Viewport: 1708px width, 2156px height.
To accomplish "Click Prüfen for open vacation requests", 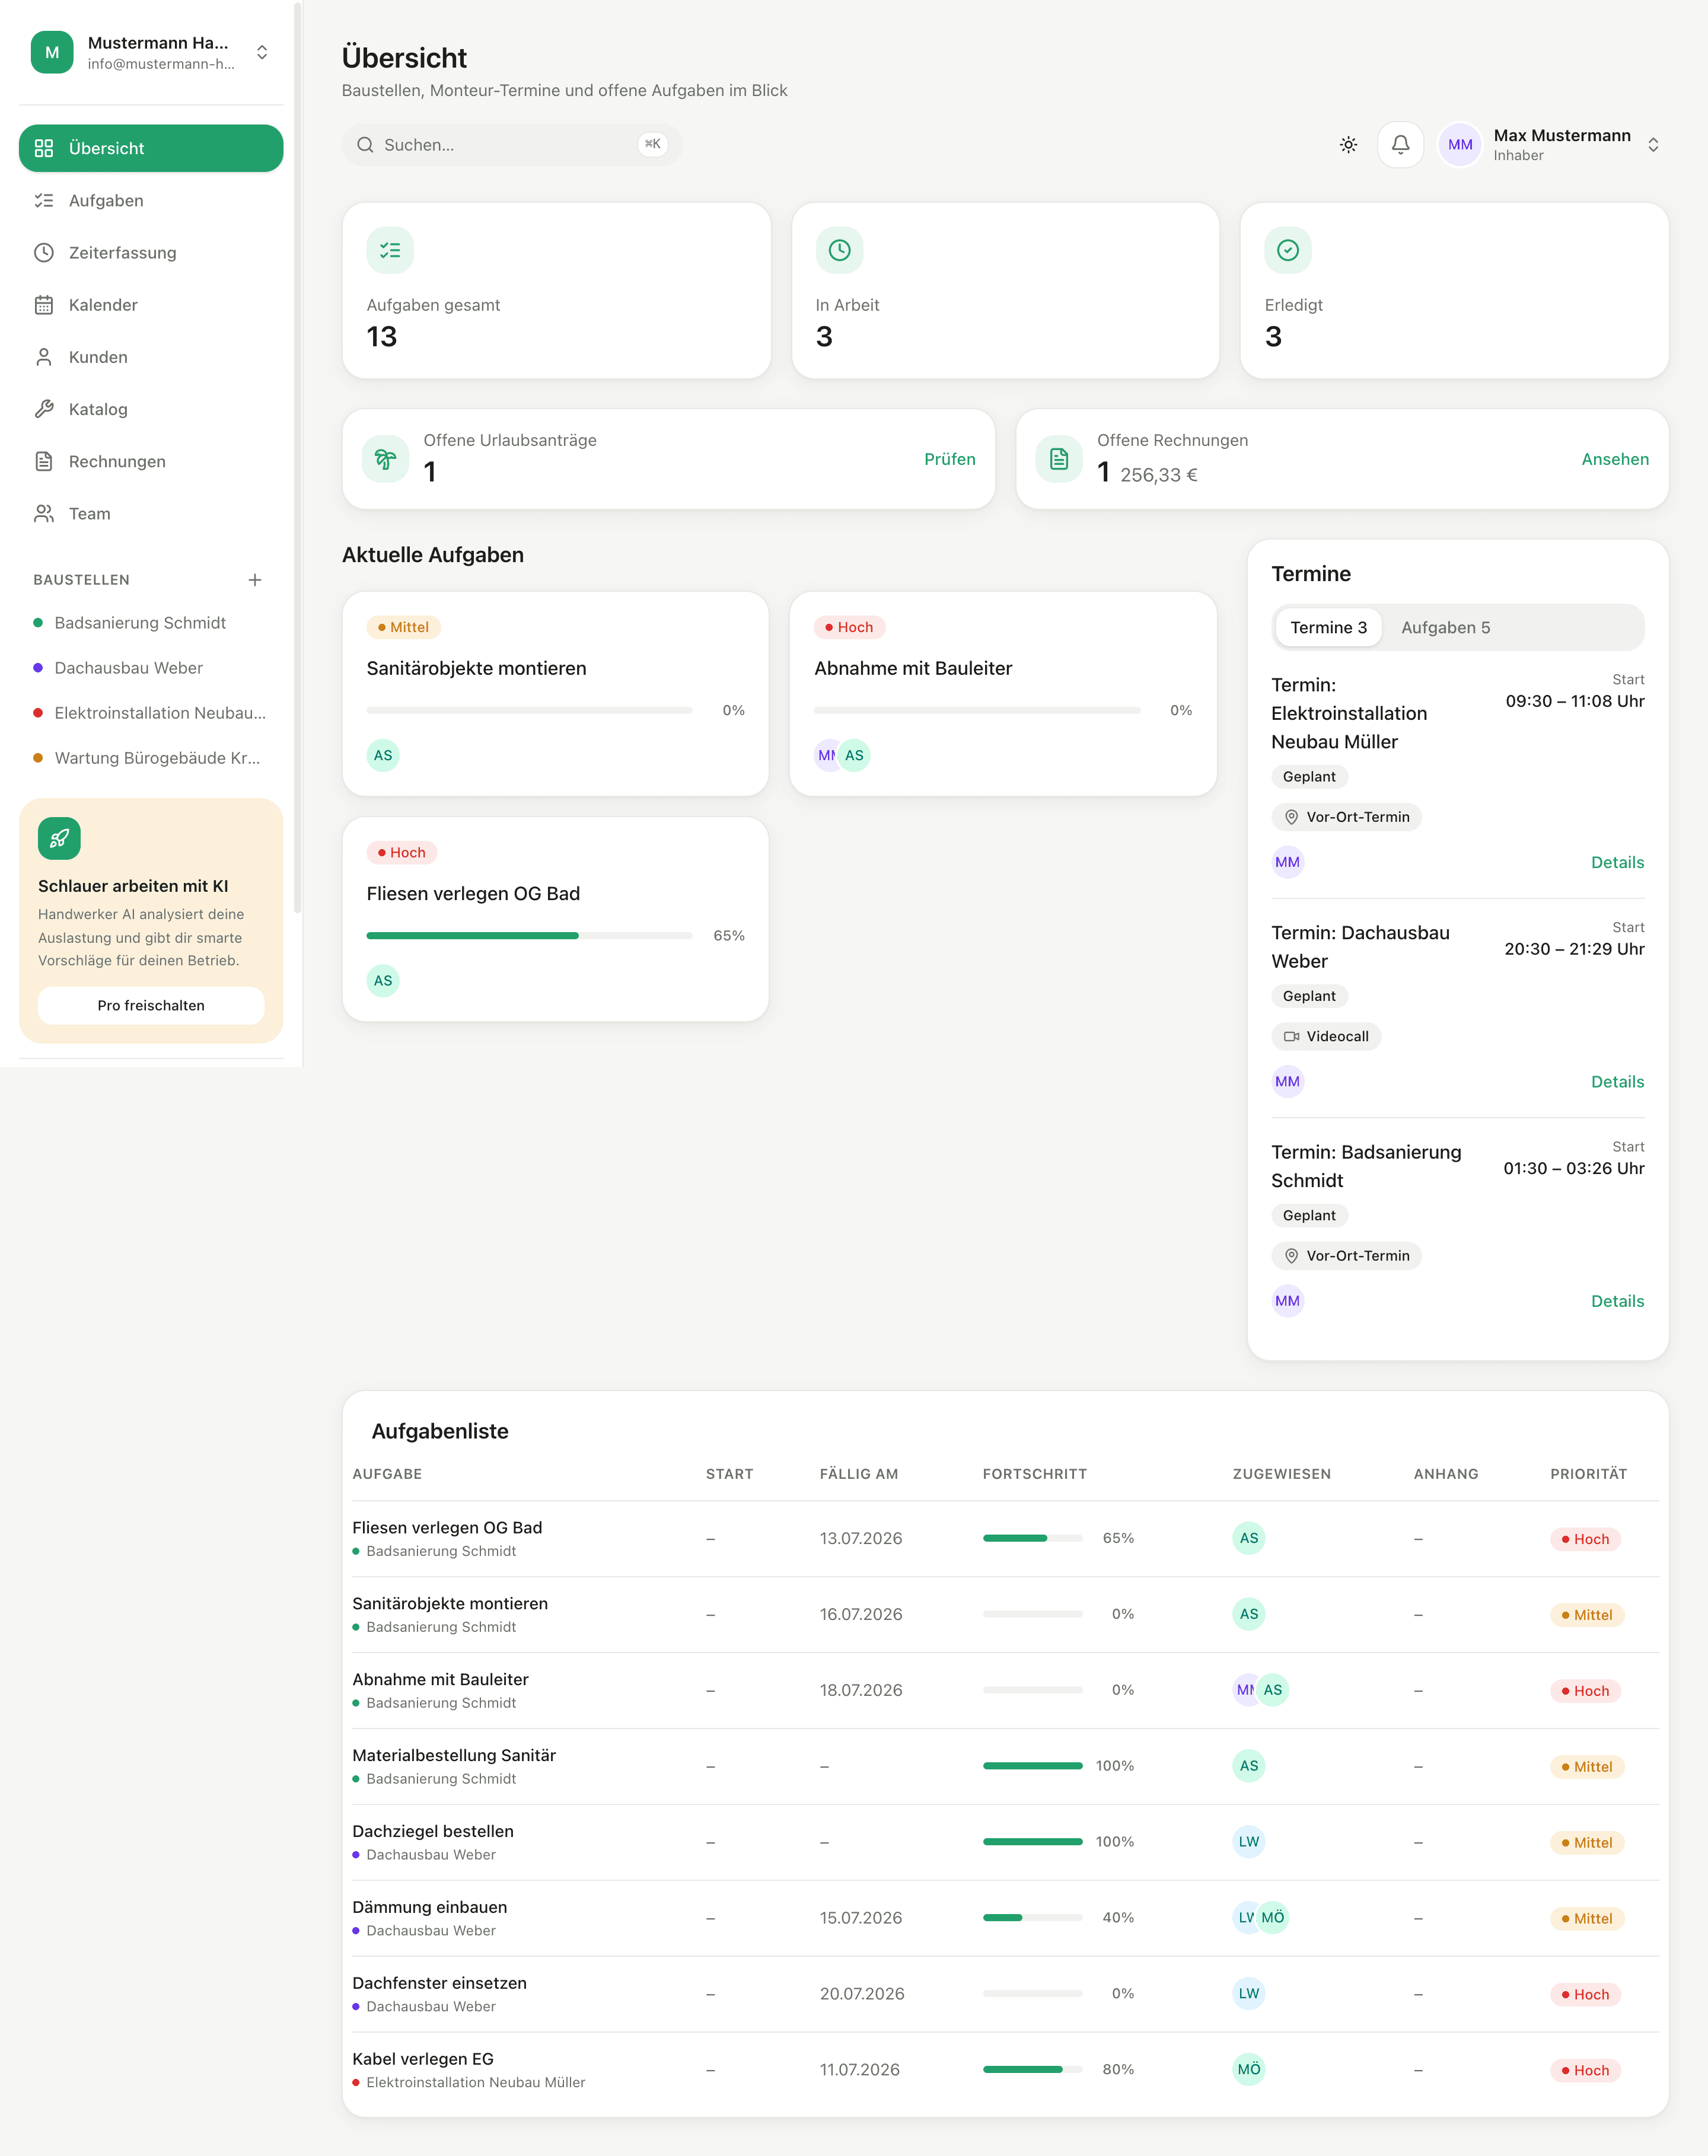I will [x=949, y=459].
